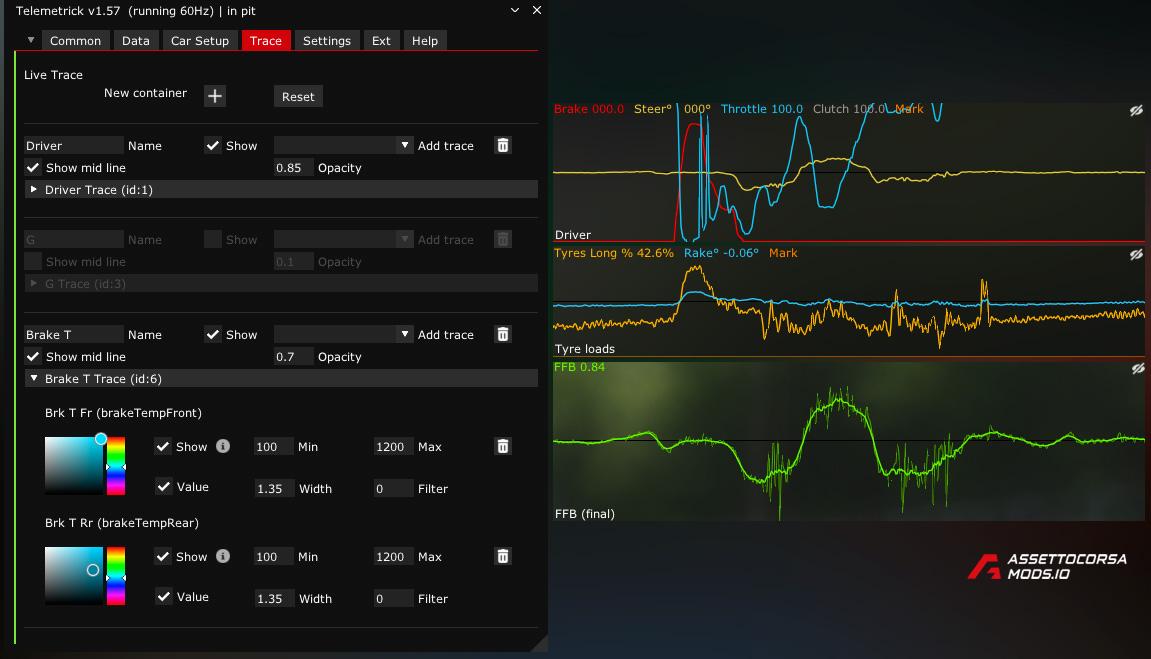Toggle Show for the Brake T container
Screen dimensions: 1151x659
(x=213, y=335)
